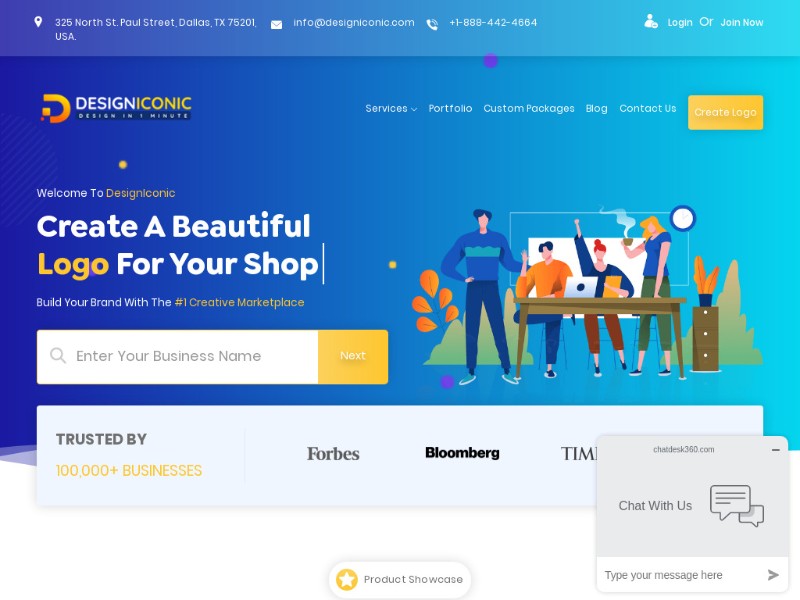The height and width of the screenshot is (600, 800).
Task: Click the Create Logo button
Action: pyautogui.click(x=725, y=112)
